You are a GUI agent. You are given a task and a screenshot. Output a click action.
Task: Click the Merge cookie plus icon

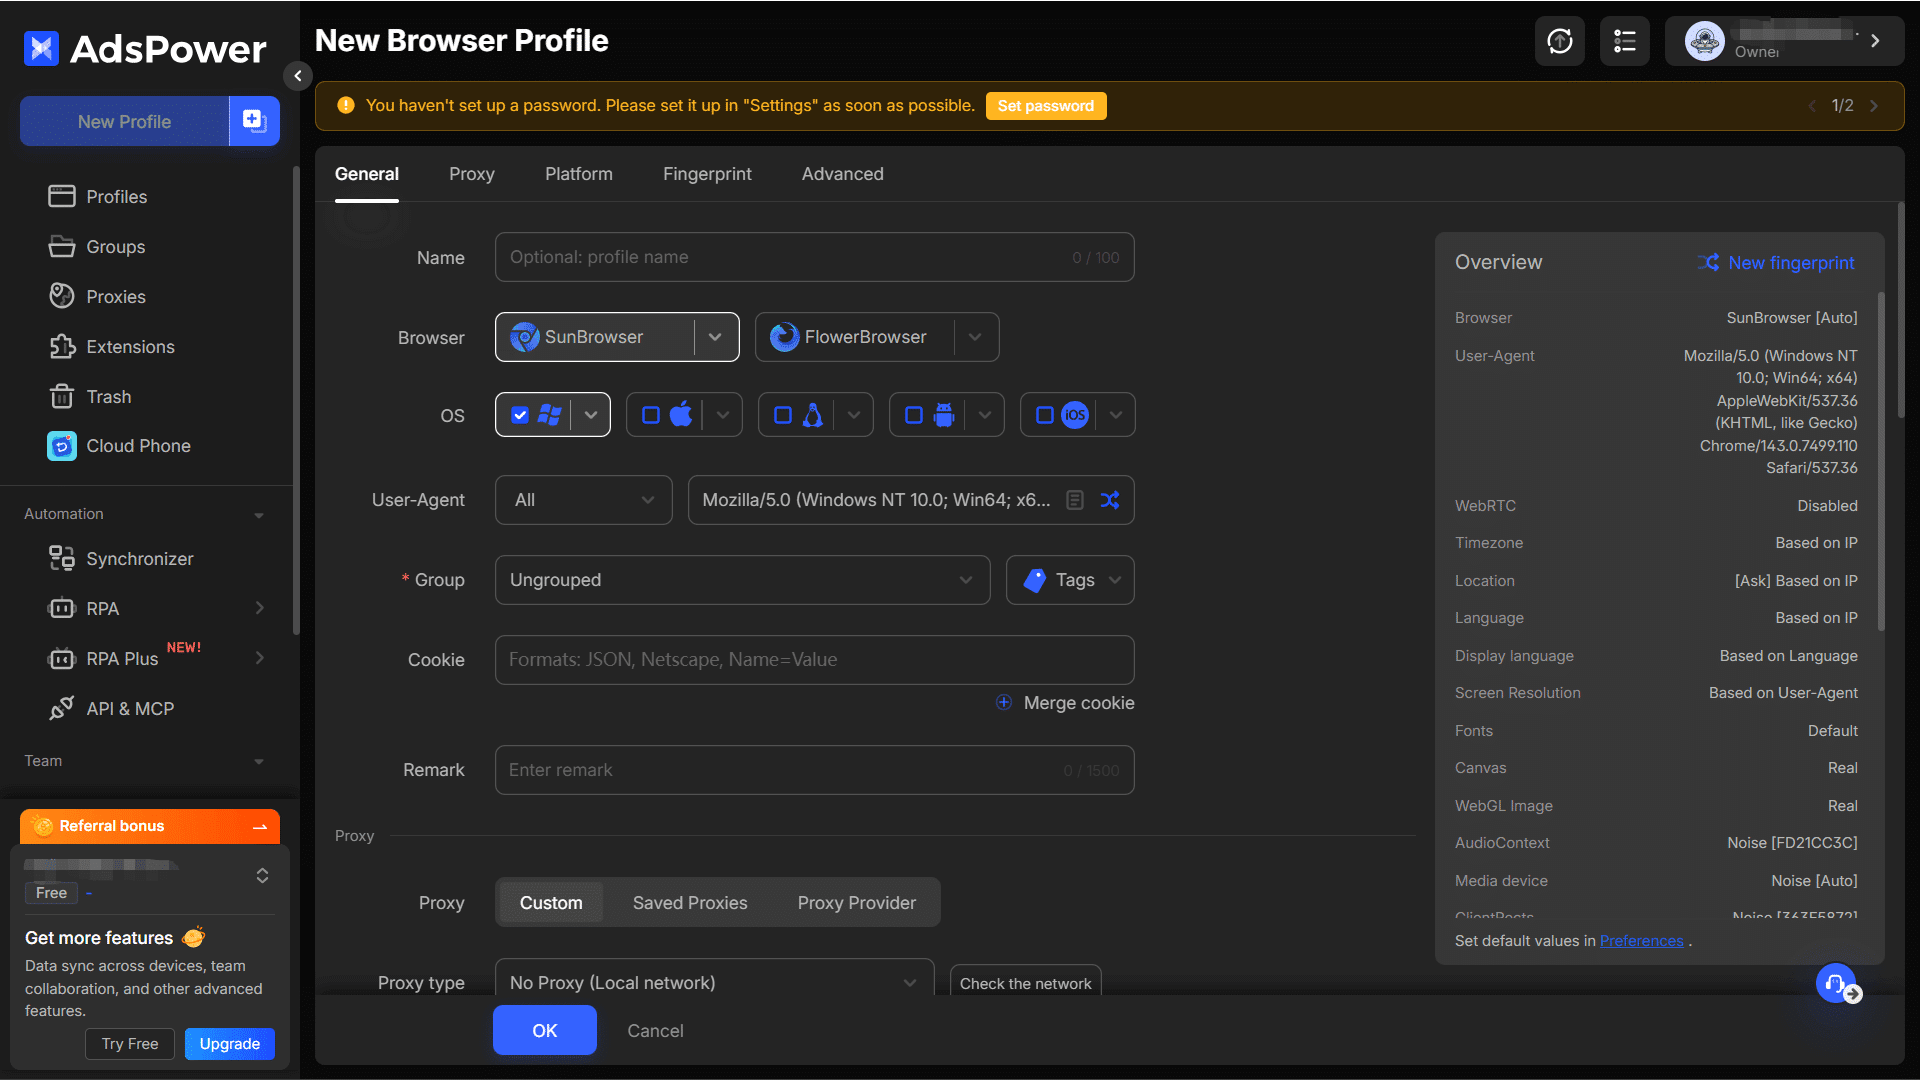[1004, 702]
